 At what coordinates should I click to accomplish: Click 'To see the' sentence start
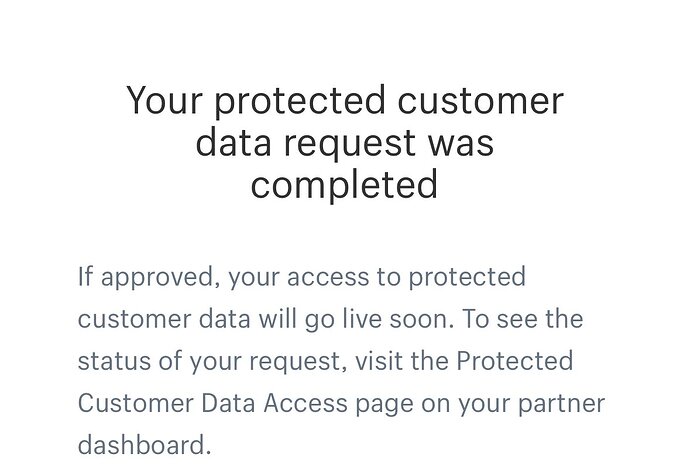(522, 319)
